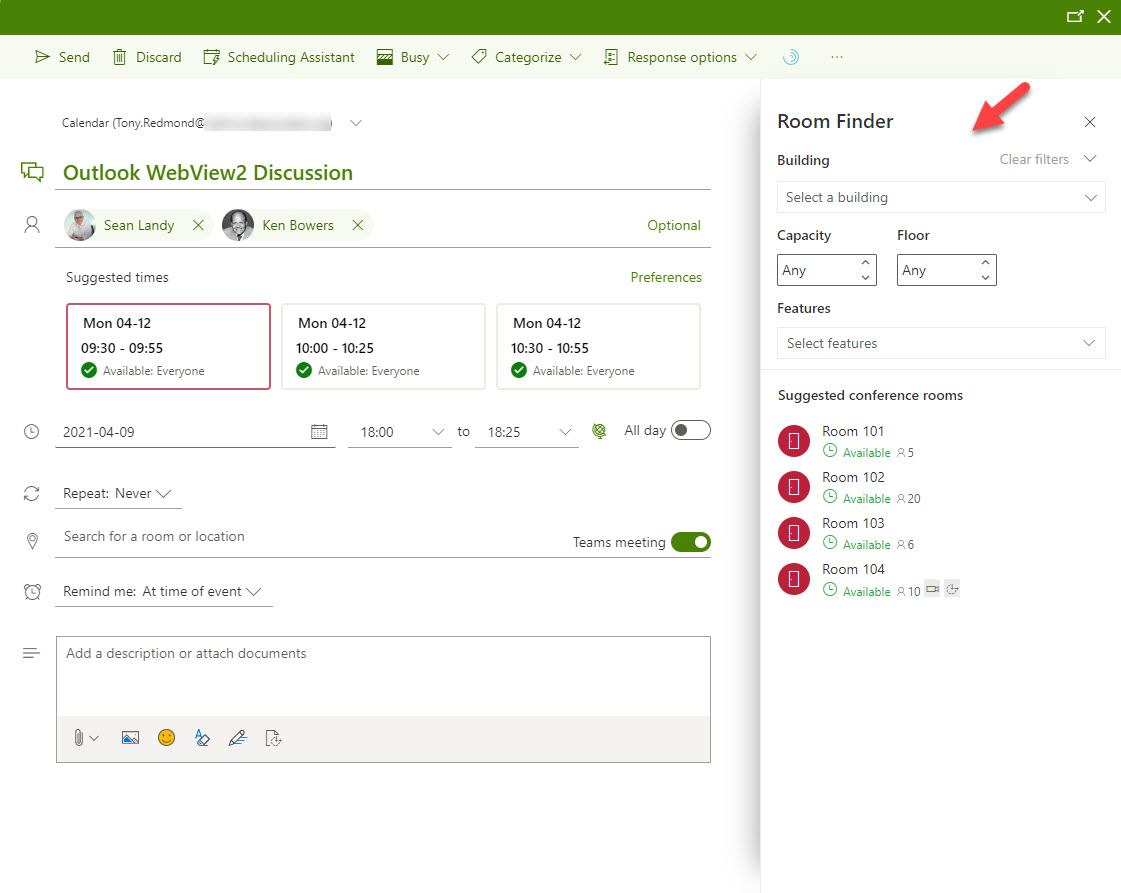The image size is (1121, 893).
Task: Click the Send icon in toolbar
Action: pyautogui.click(x=42, y=57)
